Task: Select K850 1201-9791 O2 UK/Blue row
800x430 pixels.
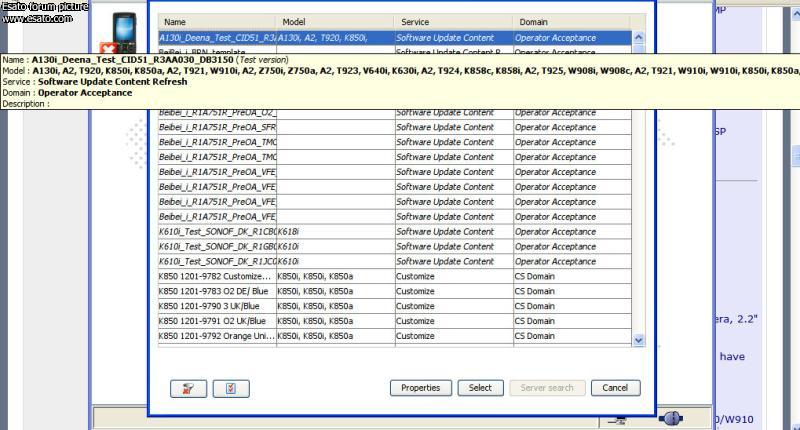Action: [217, 321]
